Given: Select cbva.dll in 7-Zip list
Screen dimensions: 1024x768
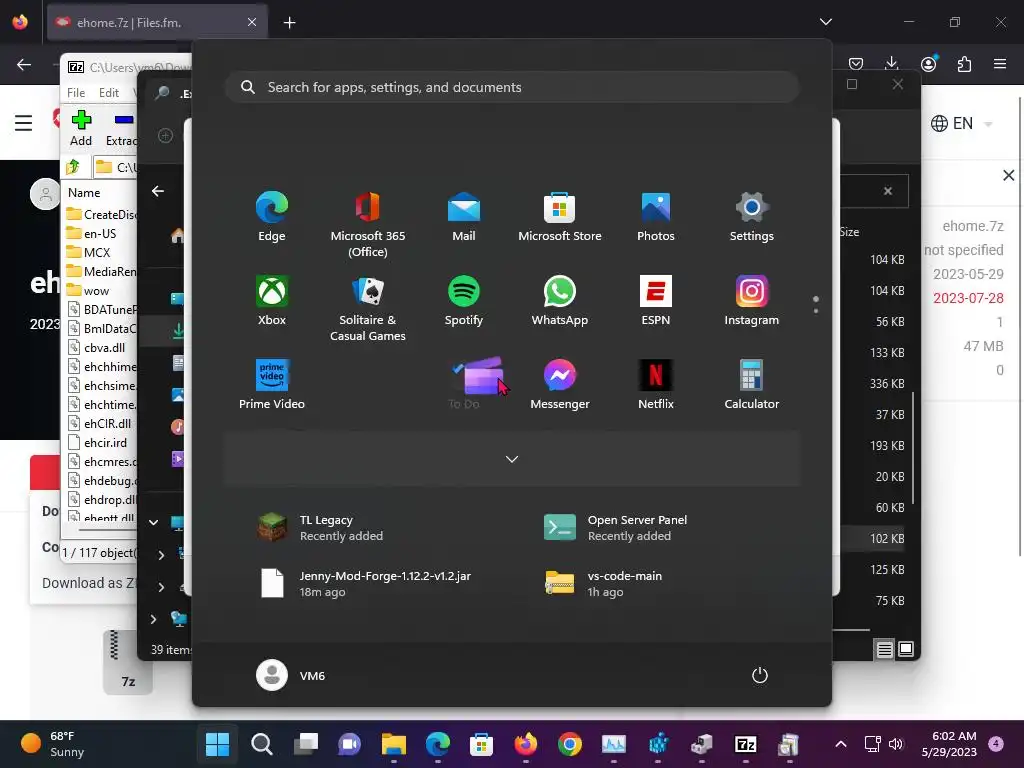Looking at the screenshot, I should click(104, 348).
